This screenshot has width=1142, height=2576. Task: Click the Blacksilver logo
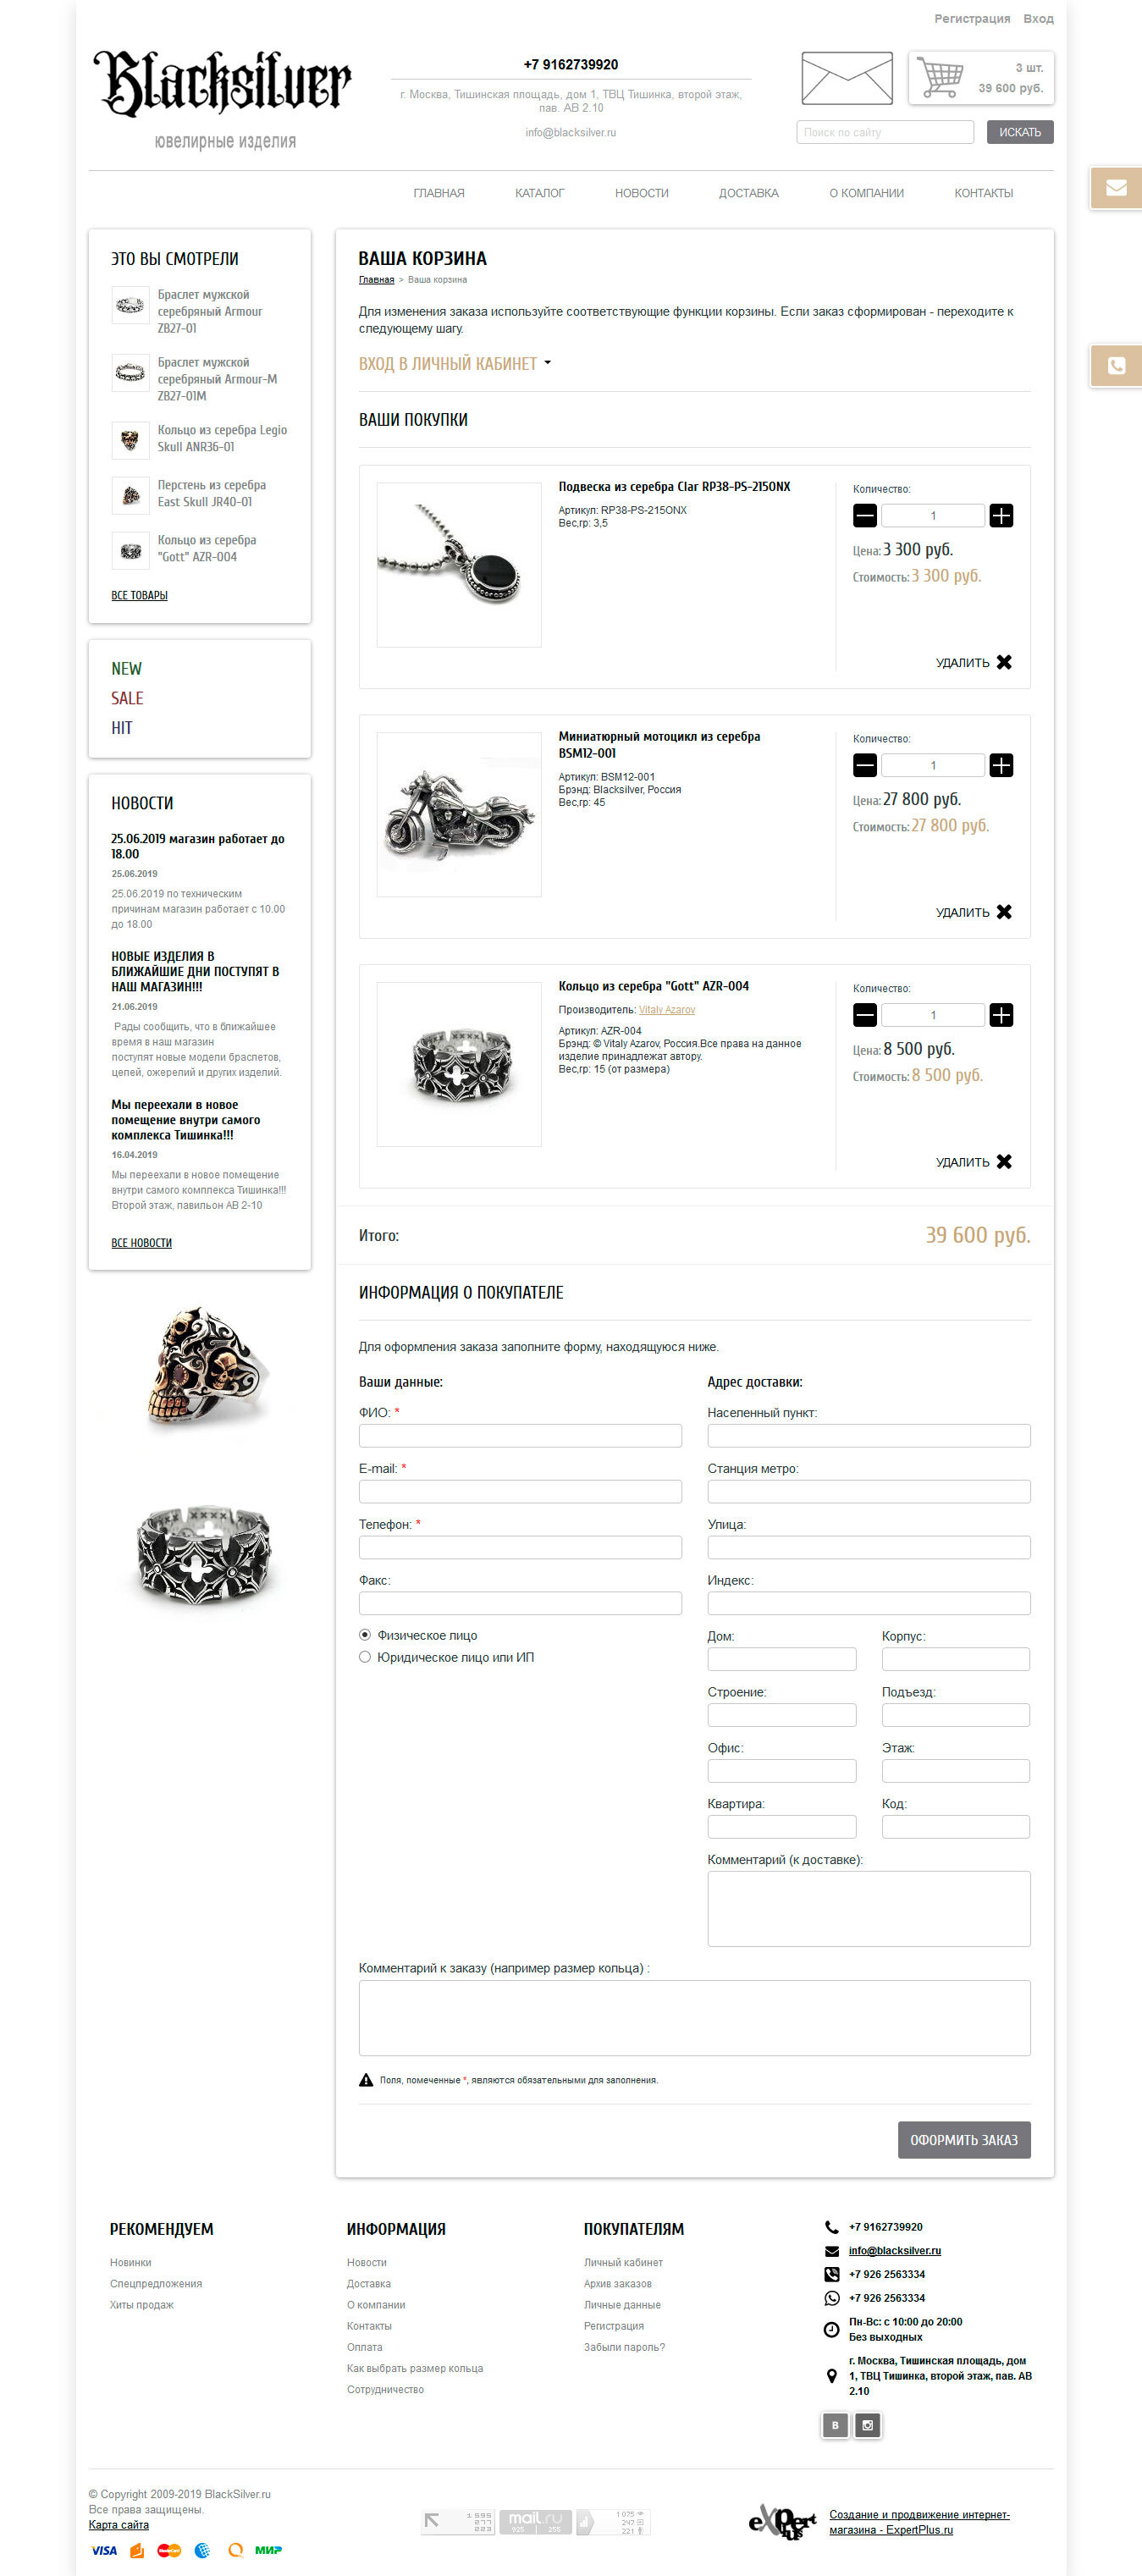tap(222, 84)
